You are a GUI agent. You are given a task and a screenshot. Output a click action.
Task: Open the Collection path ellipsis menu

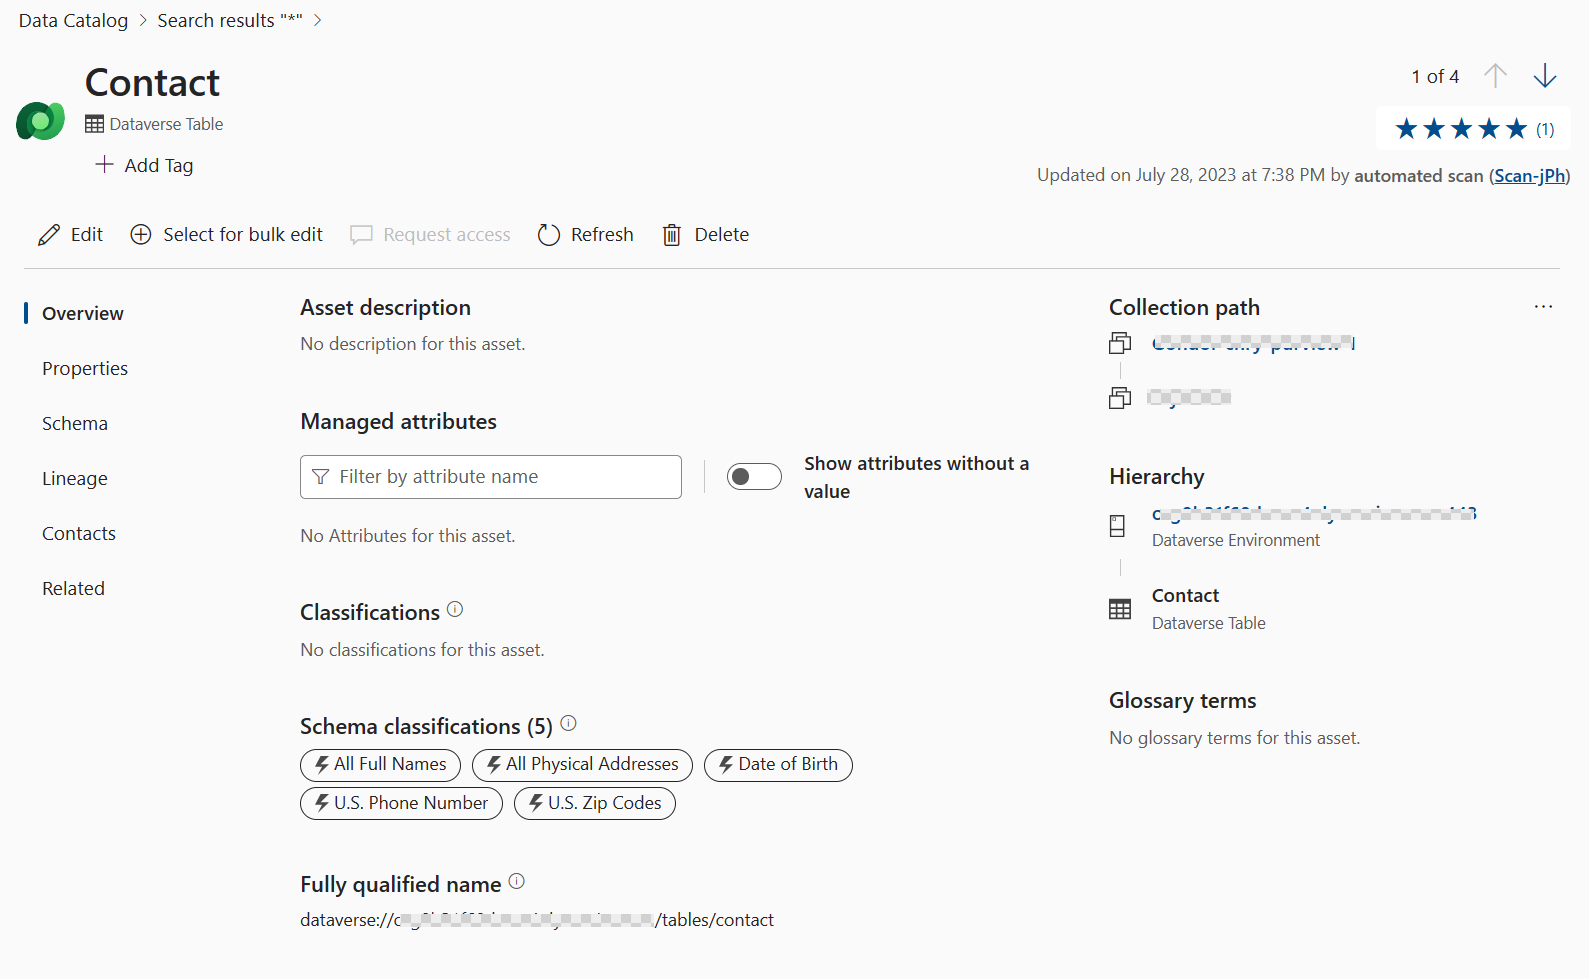1543,306
